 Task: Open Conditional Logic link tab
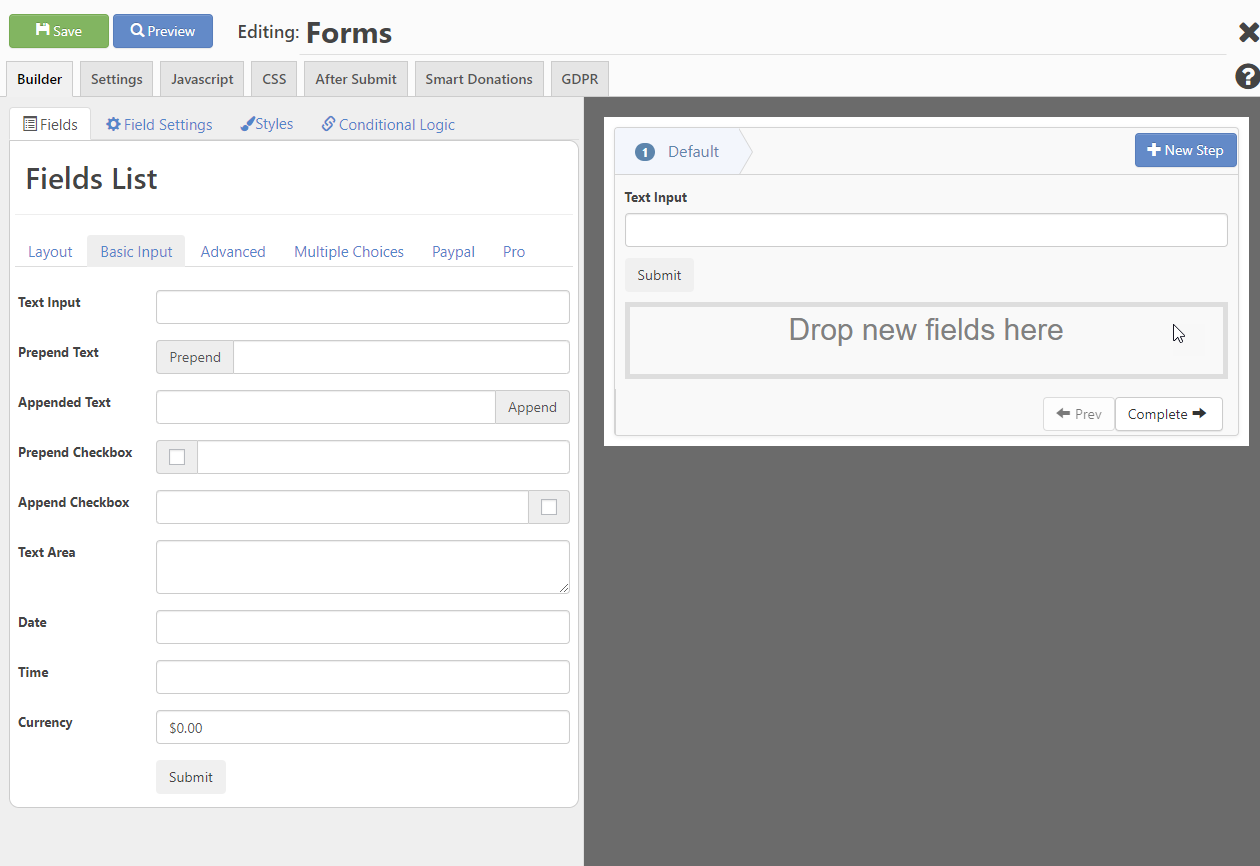(x=388, y=124)
